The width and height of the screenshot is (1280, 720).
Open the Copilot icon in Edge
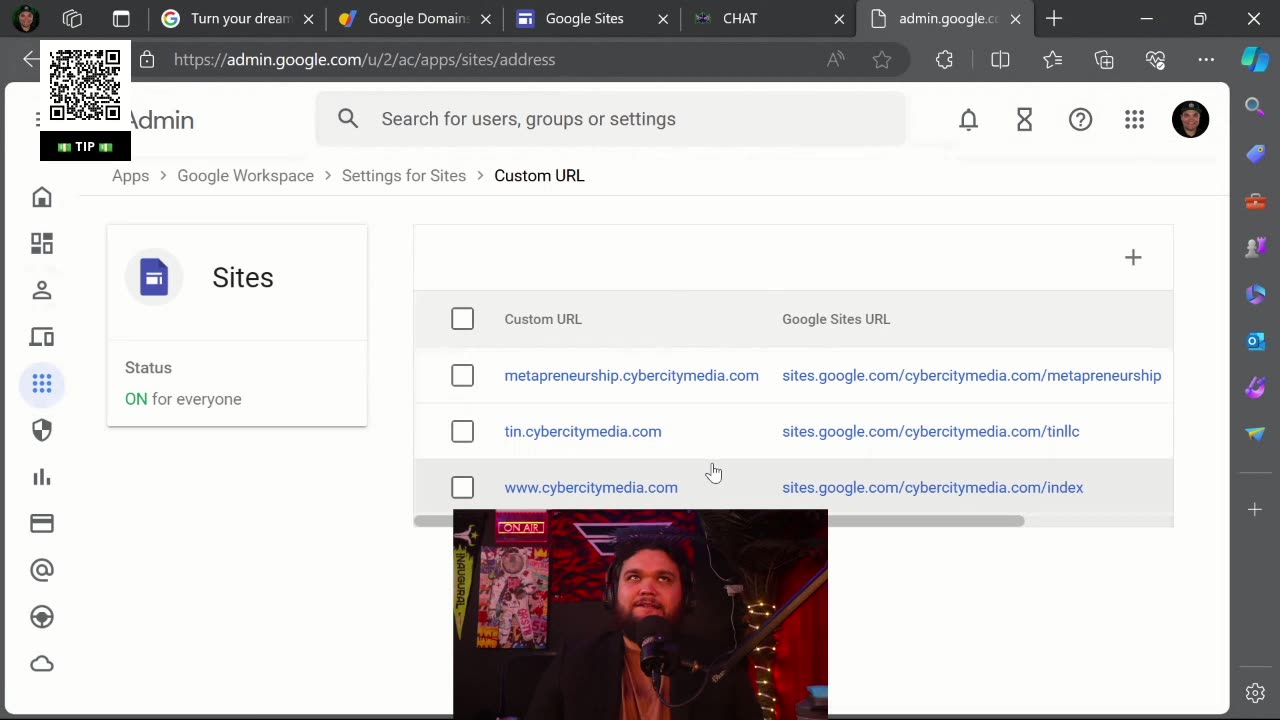(1255, 59)
